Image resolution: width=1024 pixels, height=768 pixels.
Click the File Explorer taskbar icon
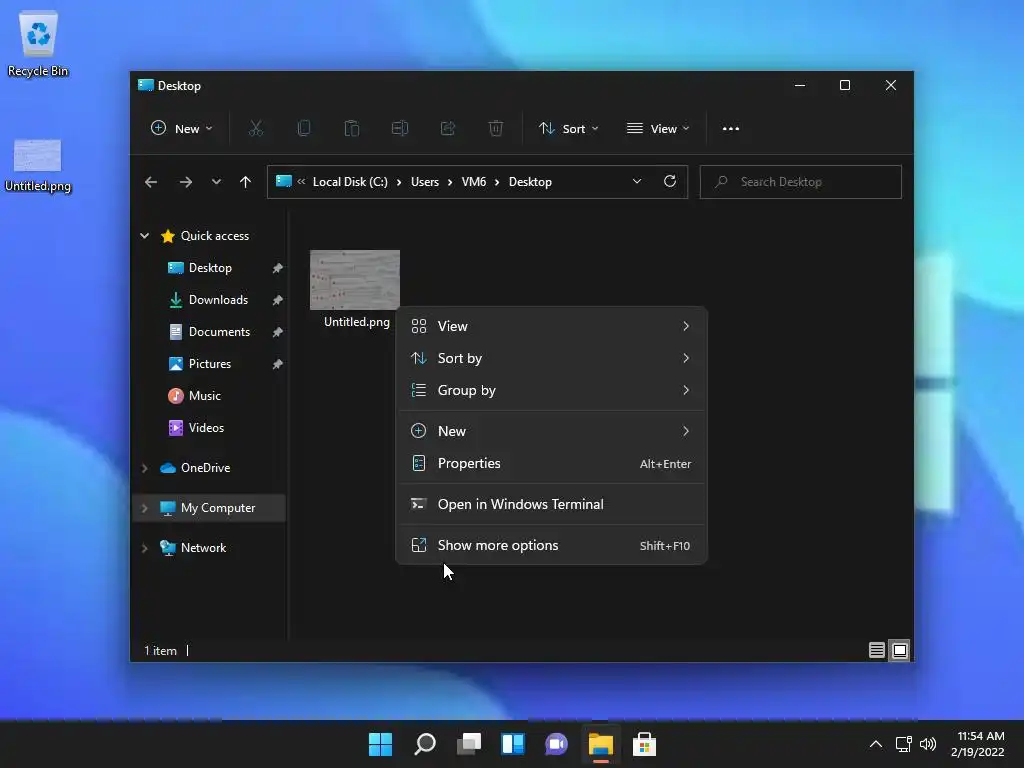coord(601,744)
